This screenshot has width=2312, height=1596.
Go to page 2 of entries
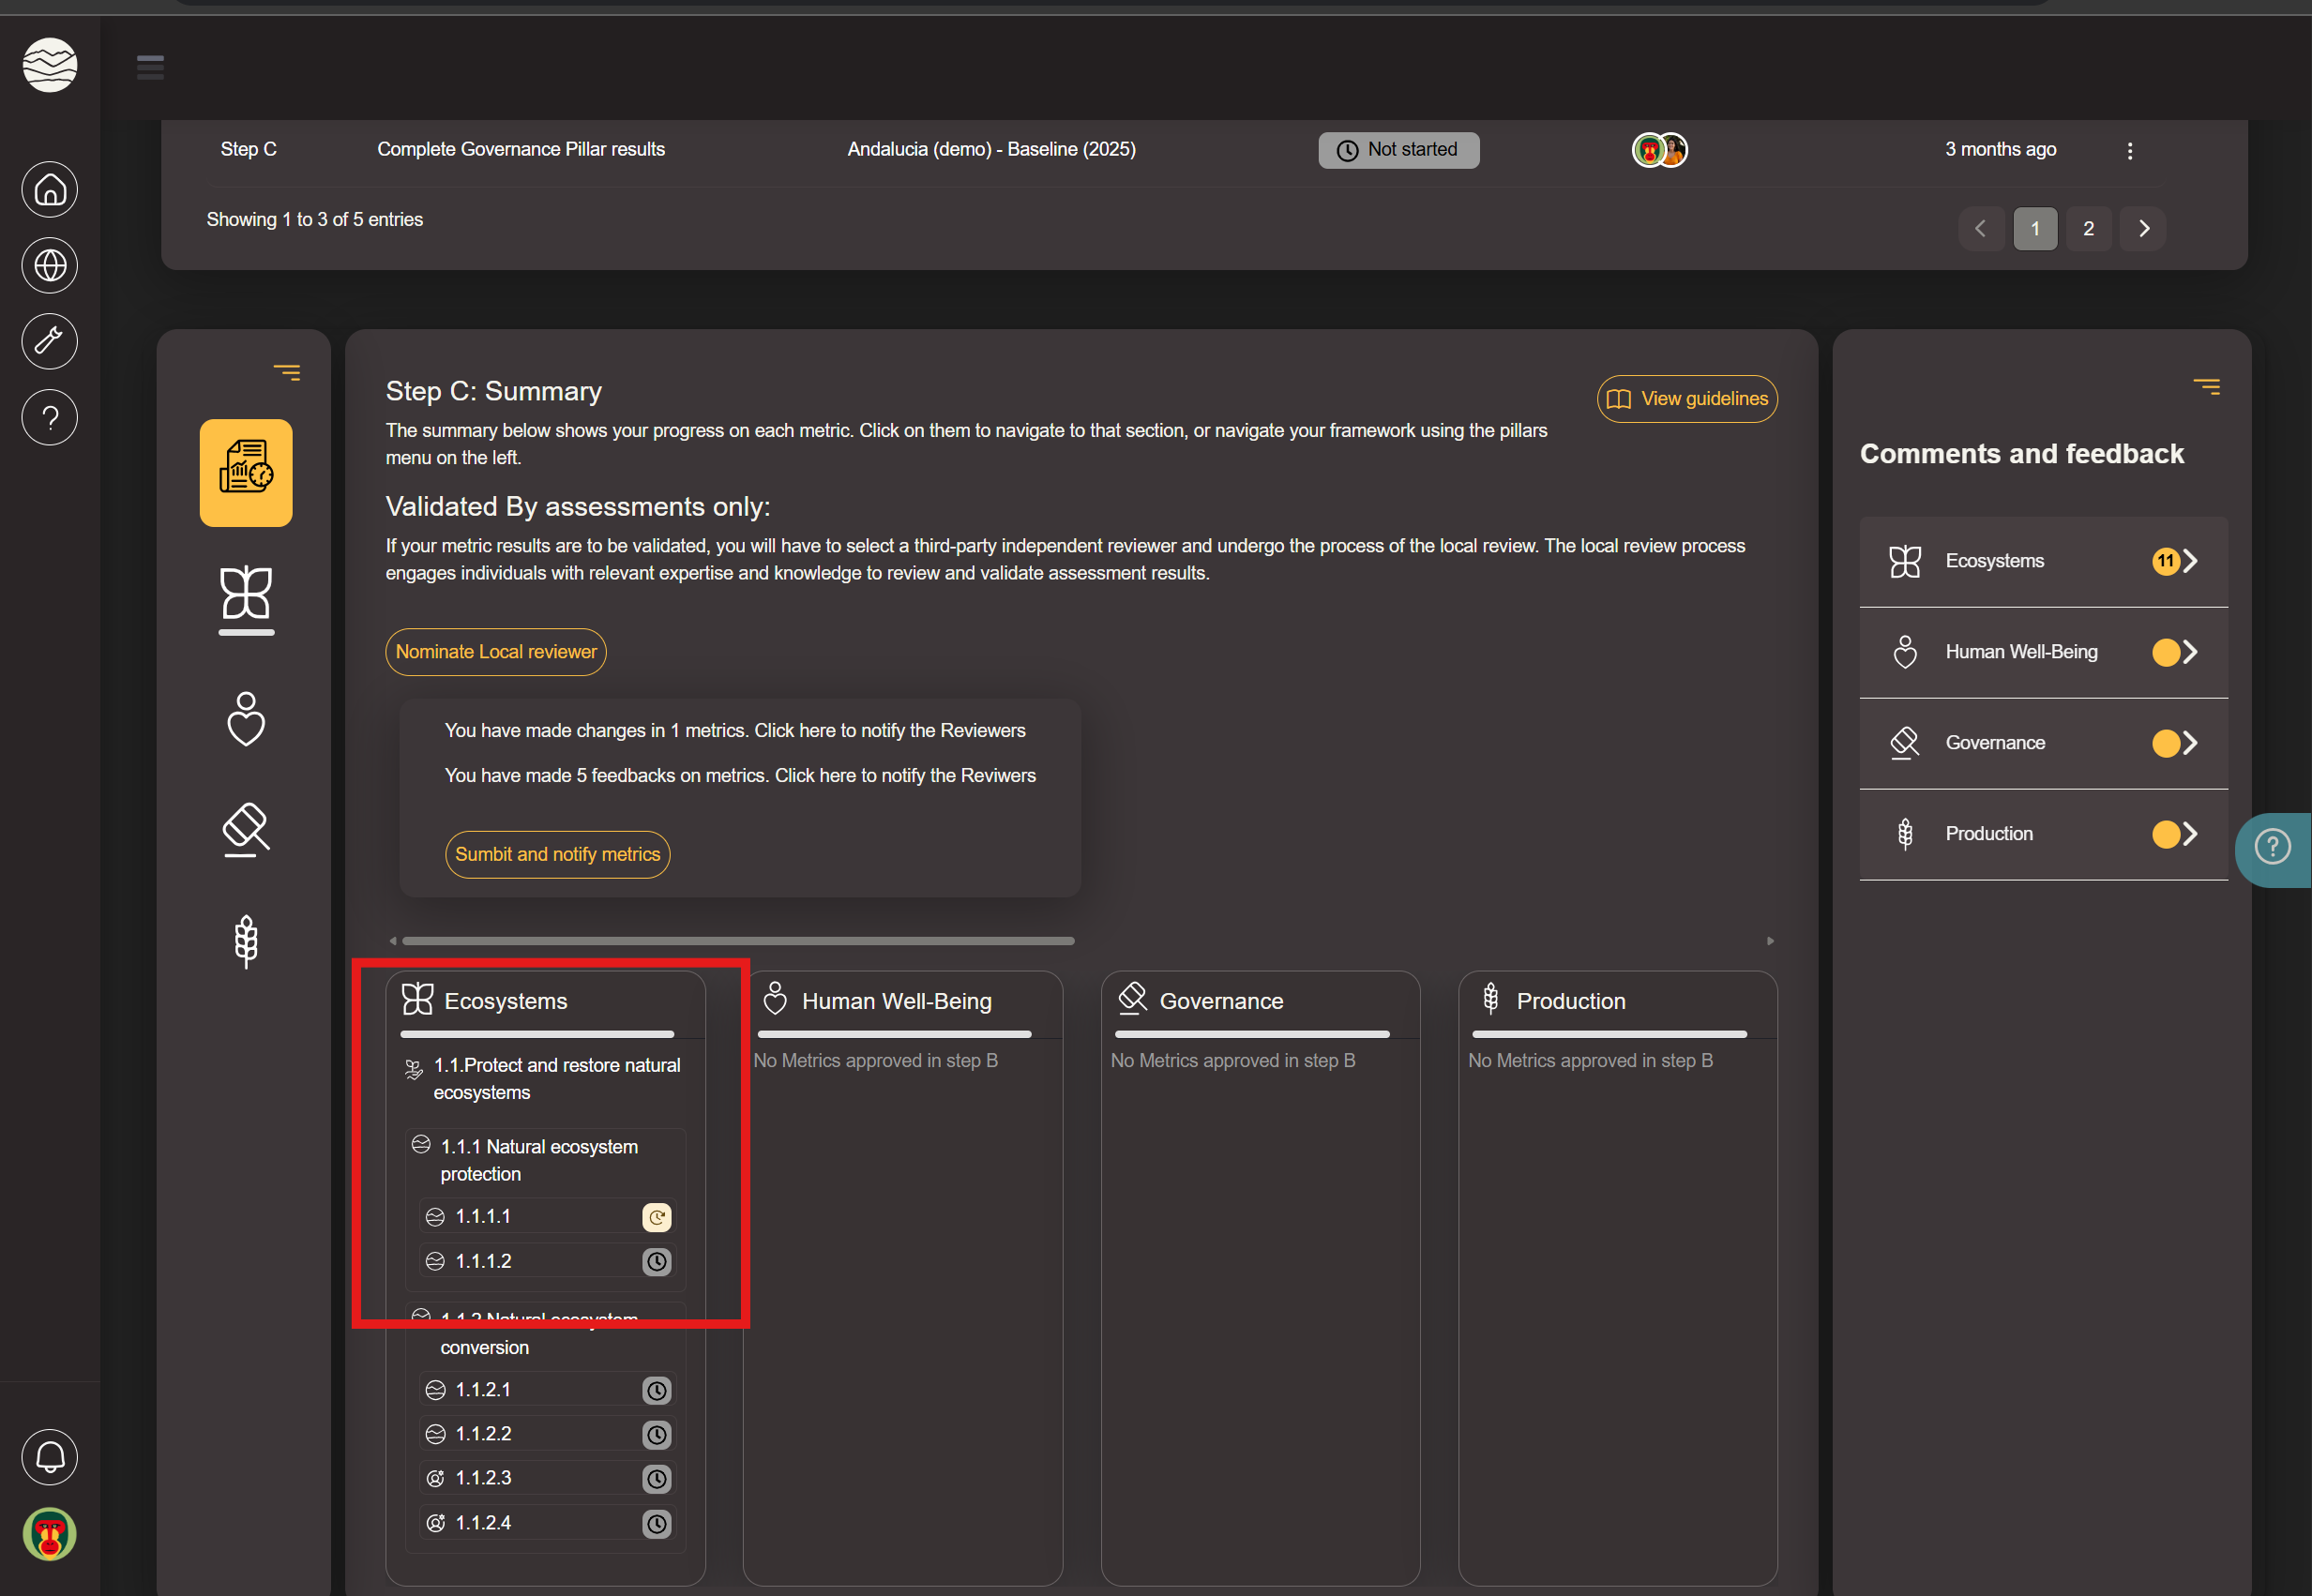tap(2088, 229)
